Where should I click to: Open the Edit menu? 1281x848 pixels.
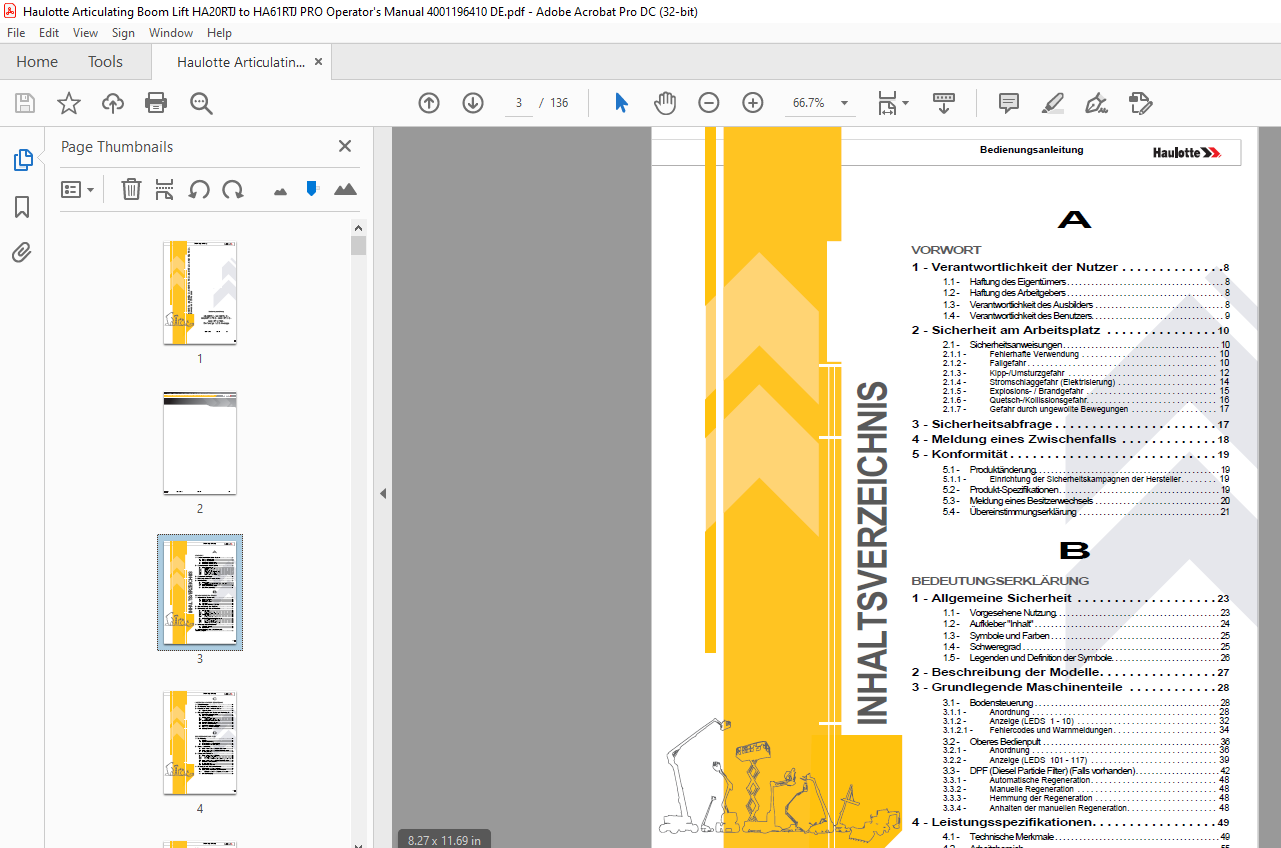[49, 33]
